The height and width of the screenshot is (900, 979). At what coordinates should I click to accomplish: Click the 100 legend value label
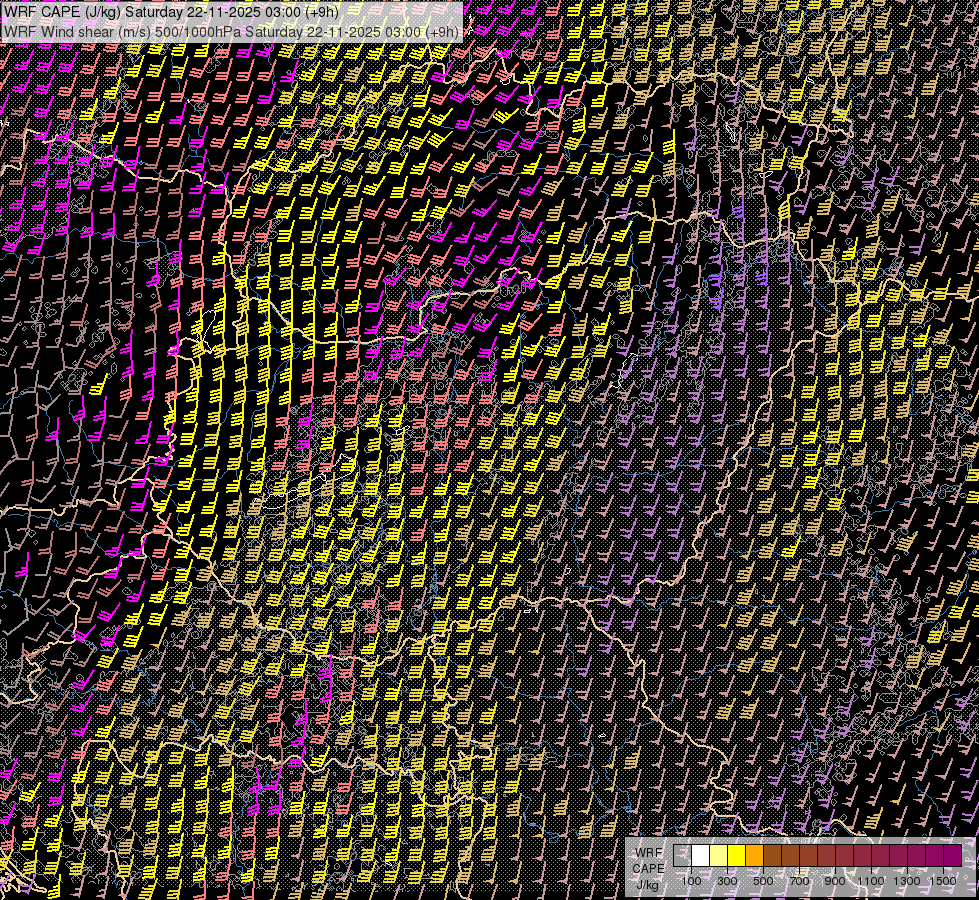[692, 881]
